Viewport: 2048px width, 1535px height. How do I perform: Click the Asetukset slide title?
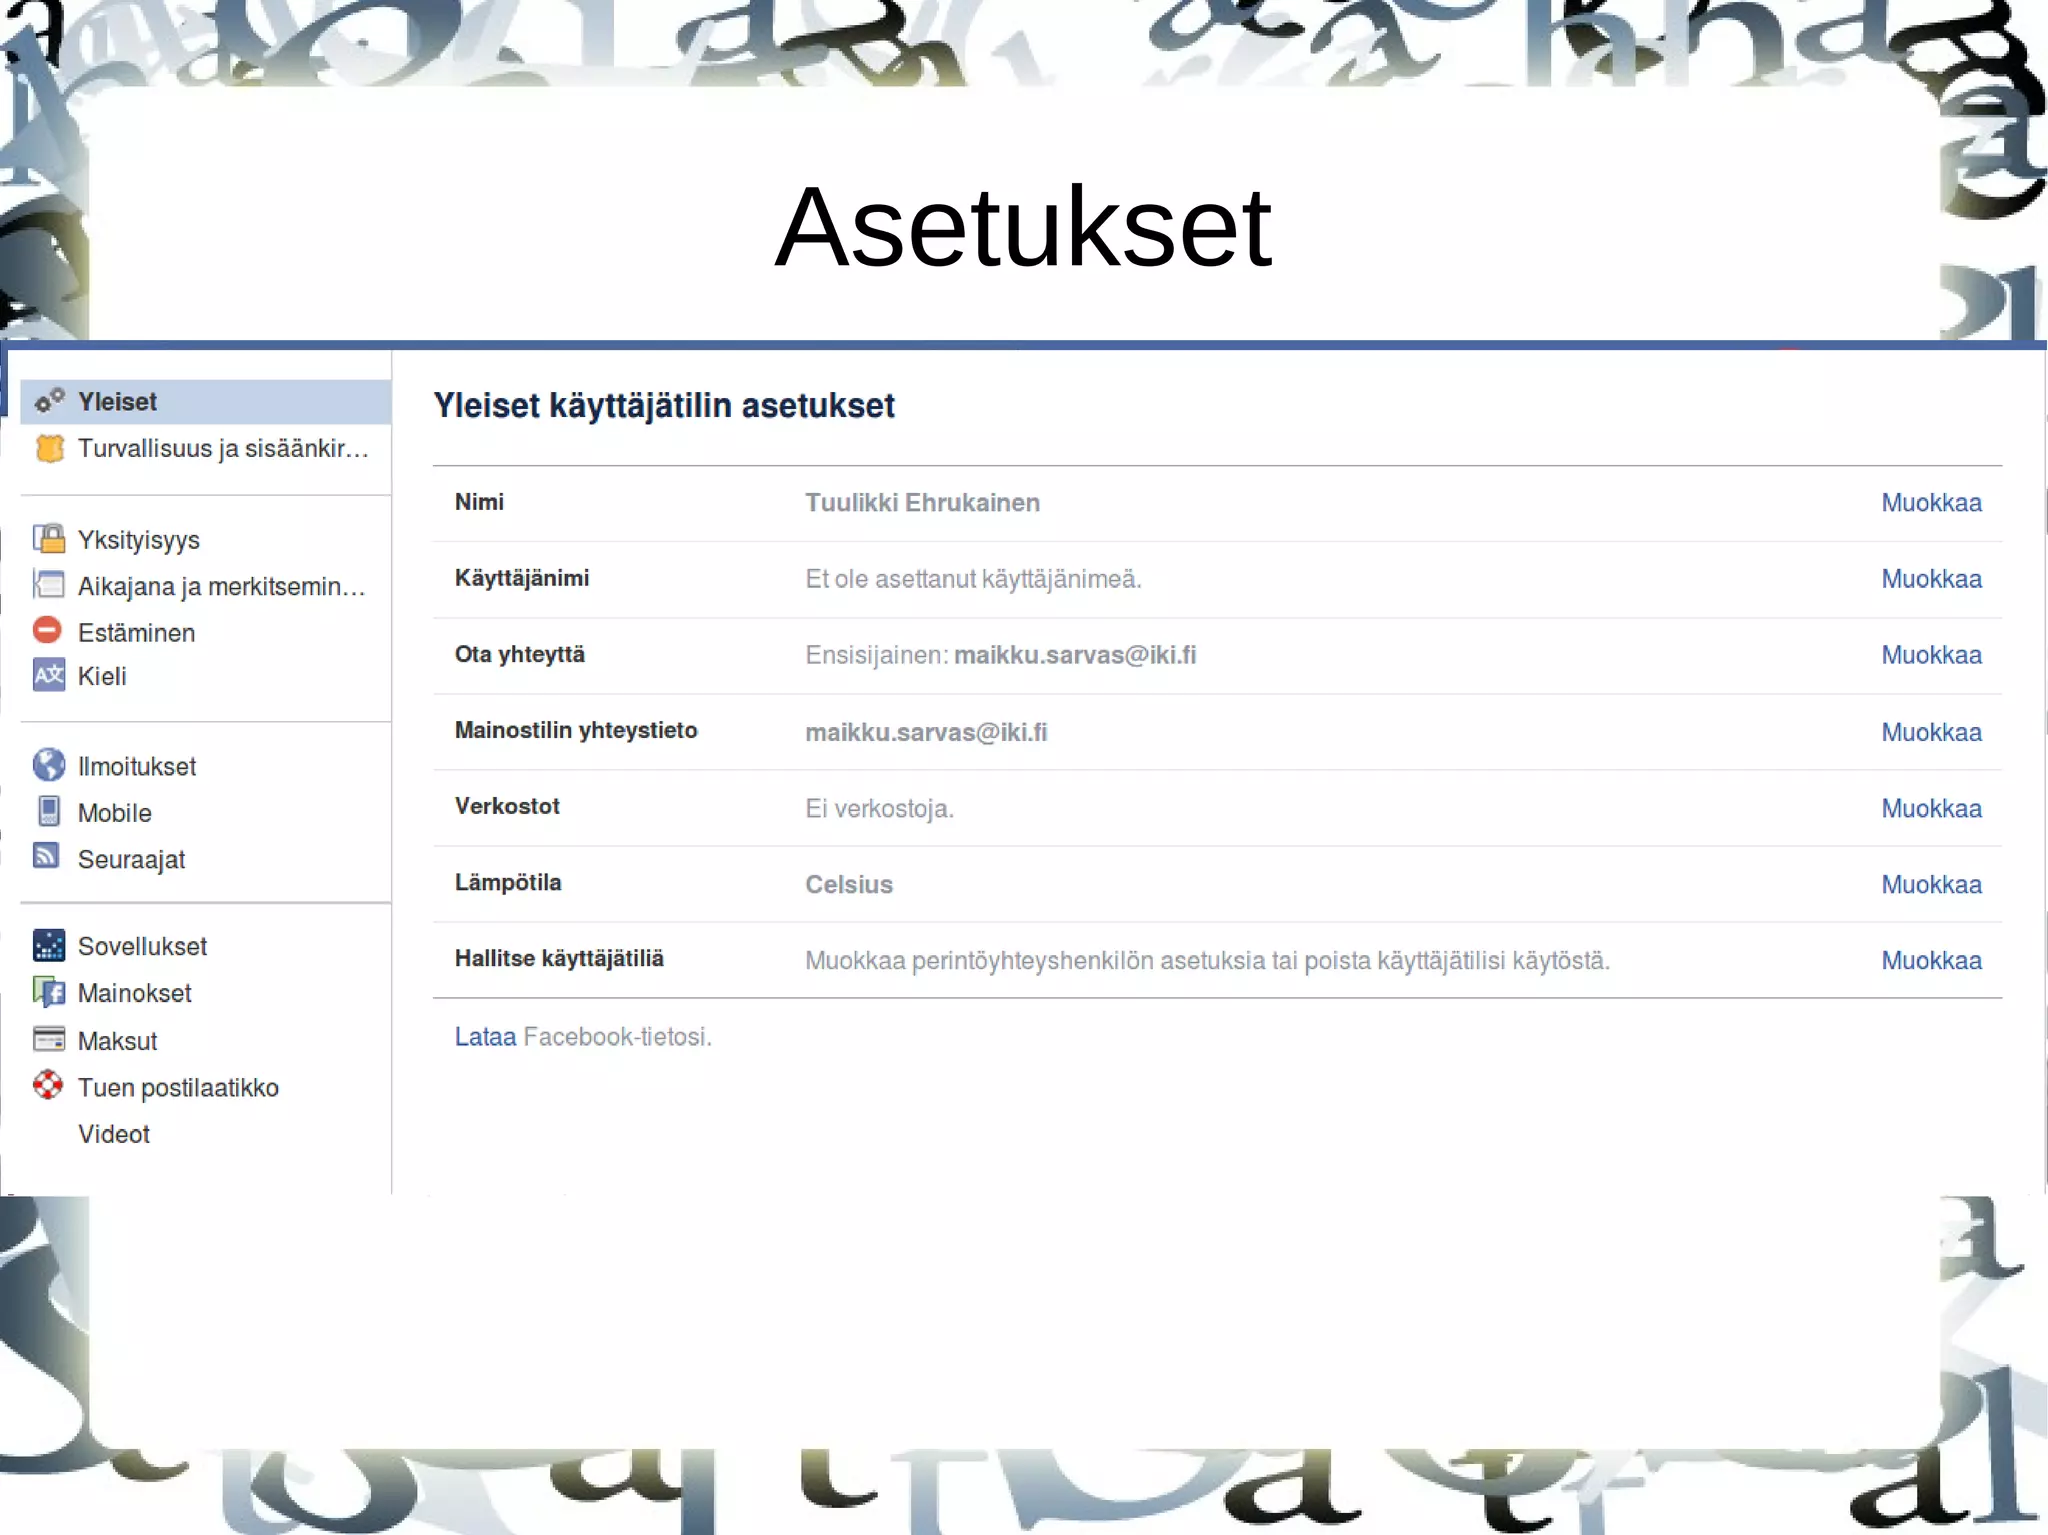pyautogui.click(x=1023, y=227)
